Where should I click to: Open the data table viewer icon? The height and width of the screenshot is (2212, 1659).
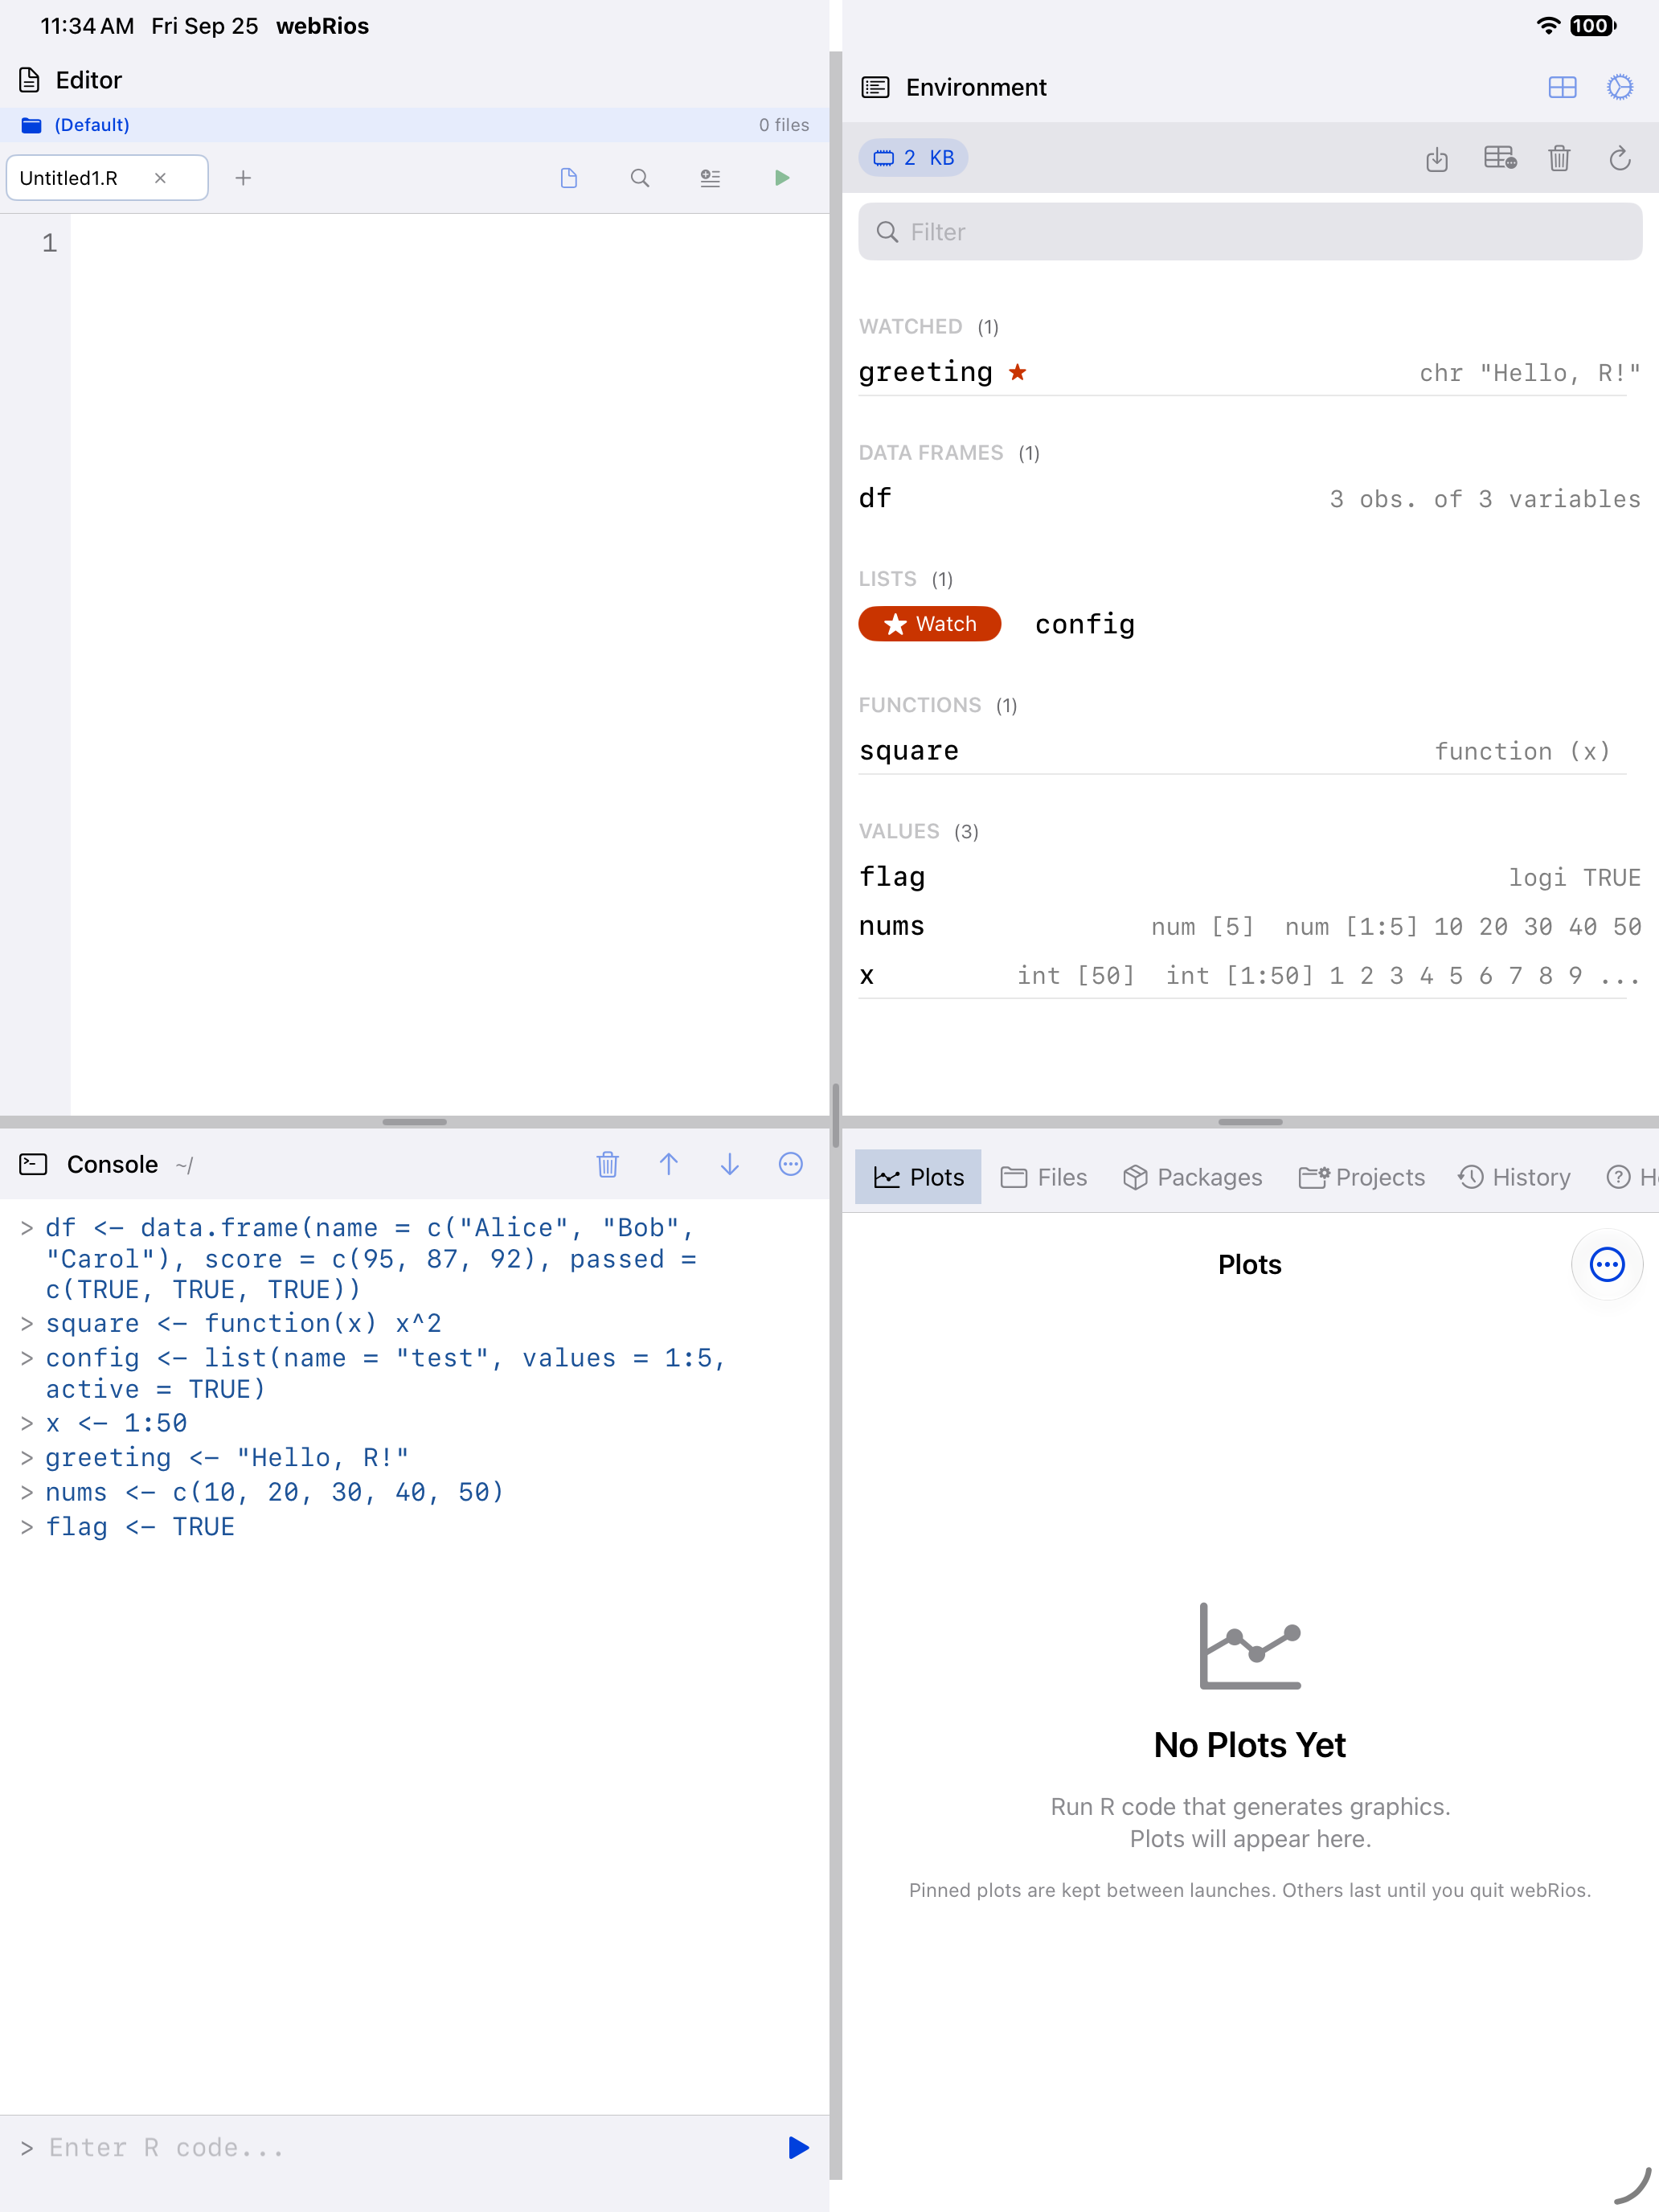(1499, 158)
